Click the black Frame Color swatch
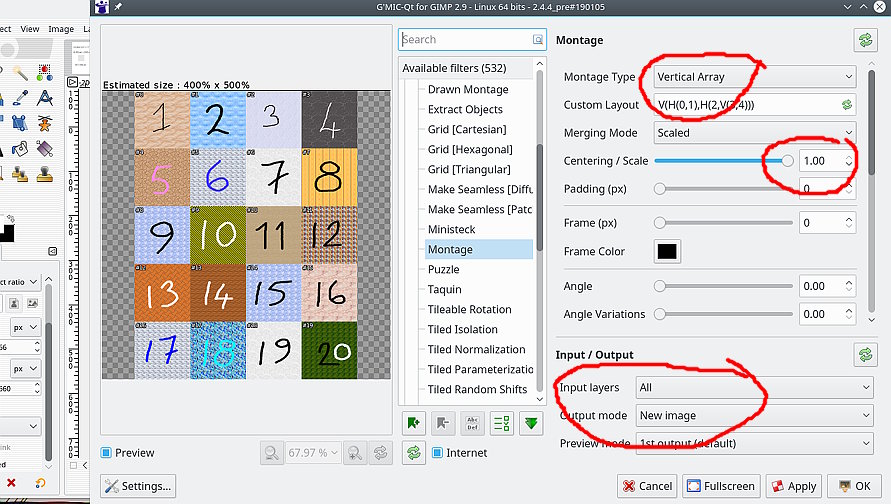Screen dimensions: 891x504 click(x=666, y=251)
